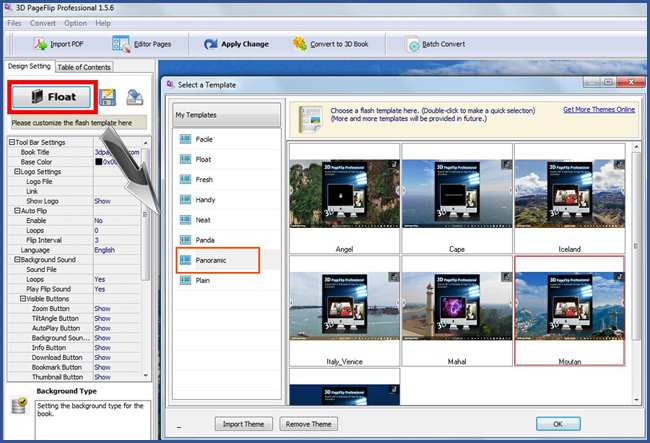Select the Panoramic template icon

point(185,260)
